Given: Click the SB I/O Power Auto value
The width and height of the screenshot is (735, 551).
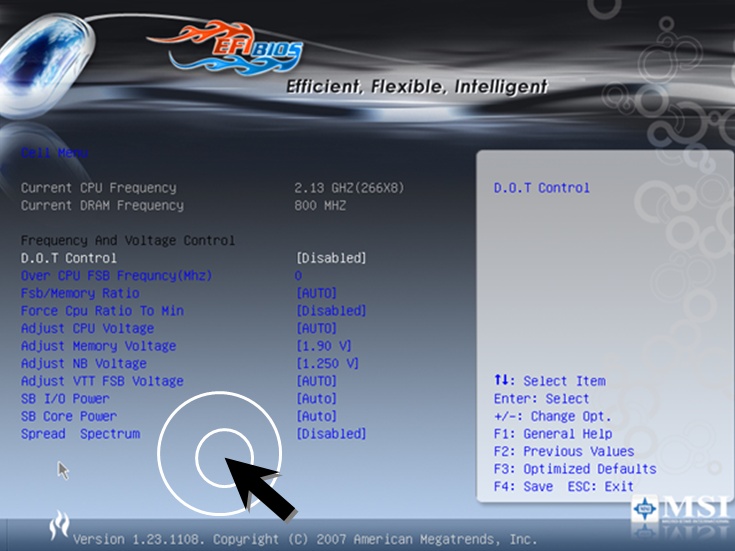Looking at the screenshot, I should (316, 399).
